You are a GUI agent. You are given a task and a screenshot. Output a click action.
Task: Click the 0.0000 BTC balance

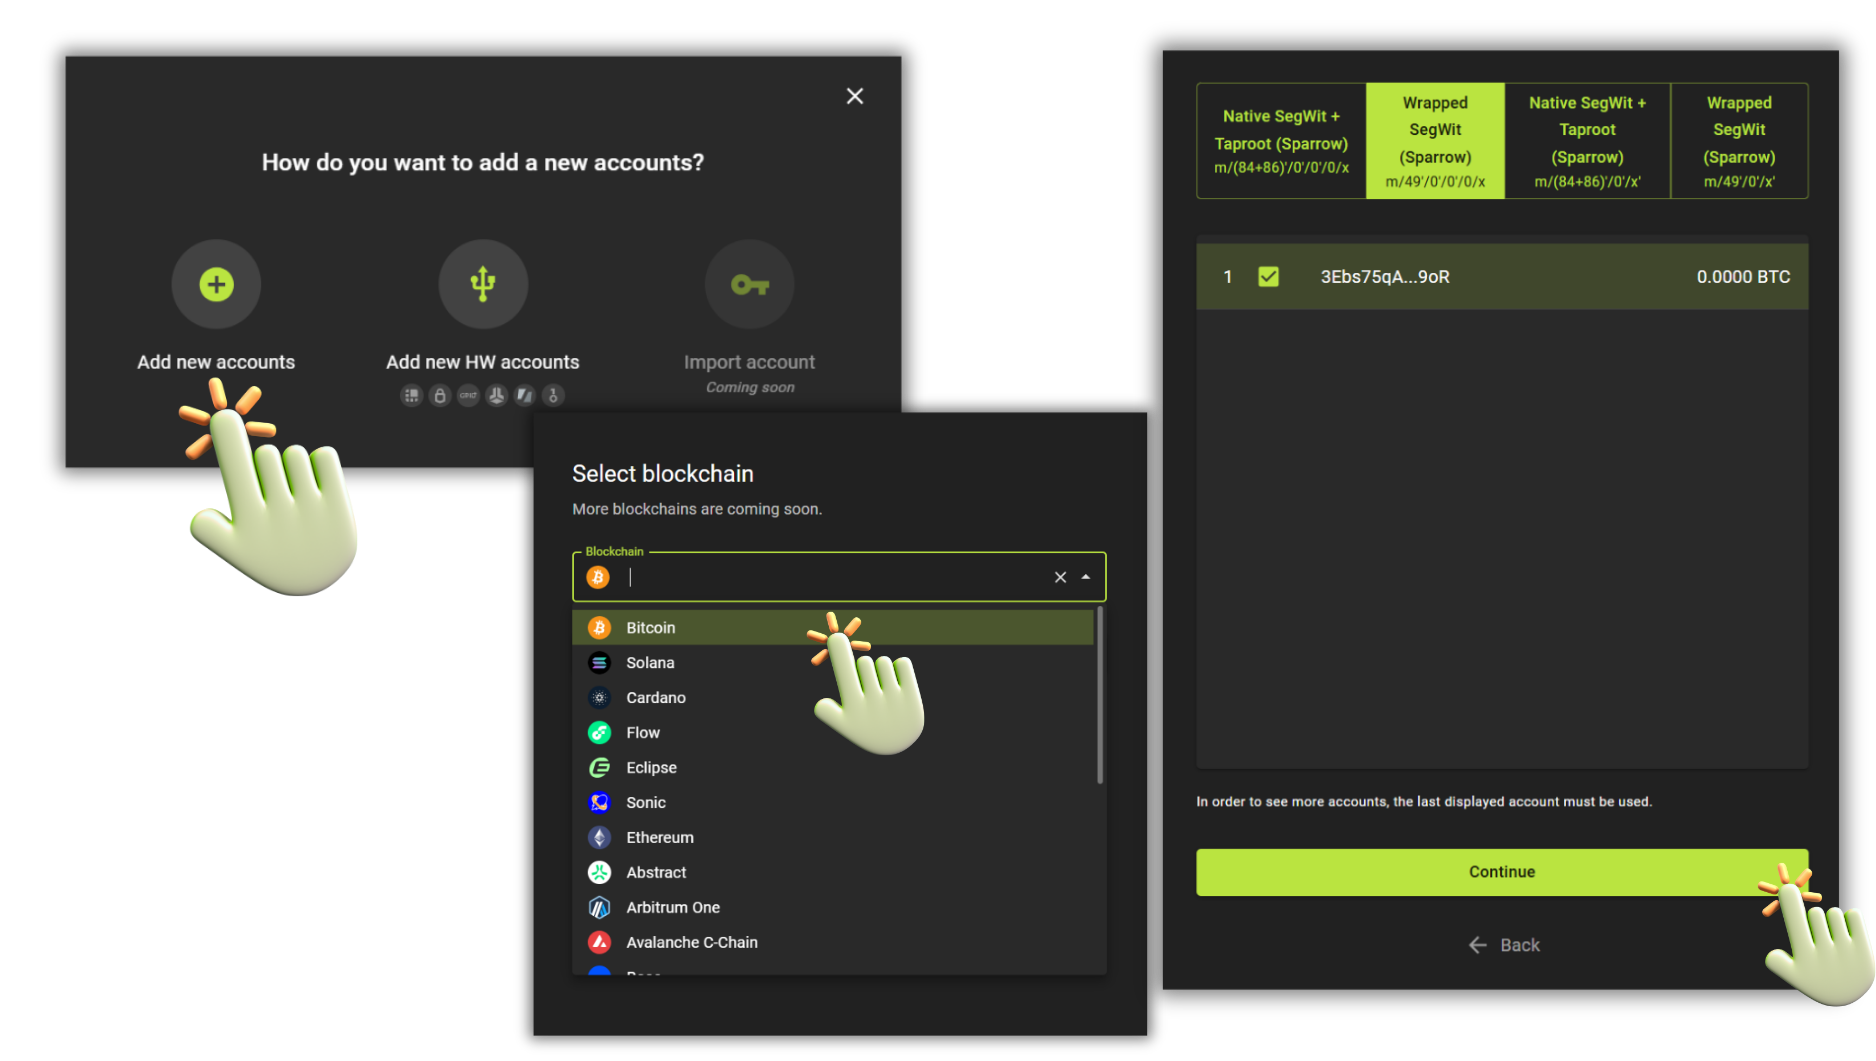1743,277
